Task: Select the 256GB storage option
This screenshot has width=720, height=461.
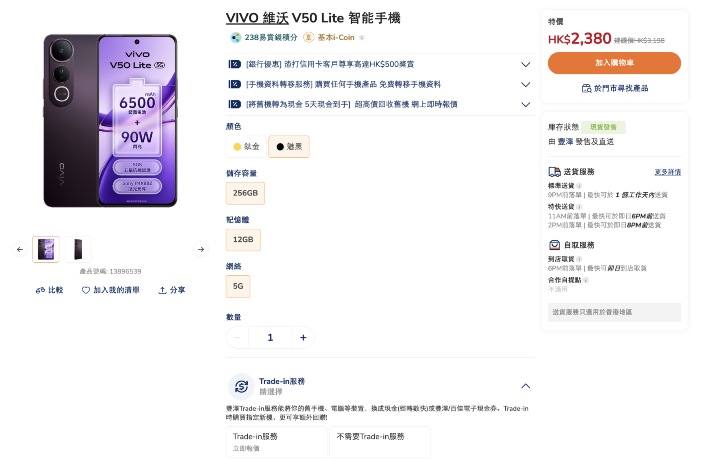Action: tap(245, 193)
